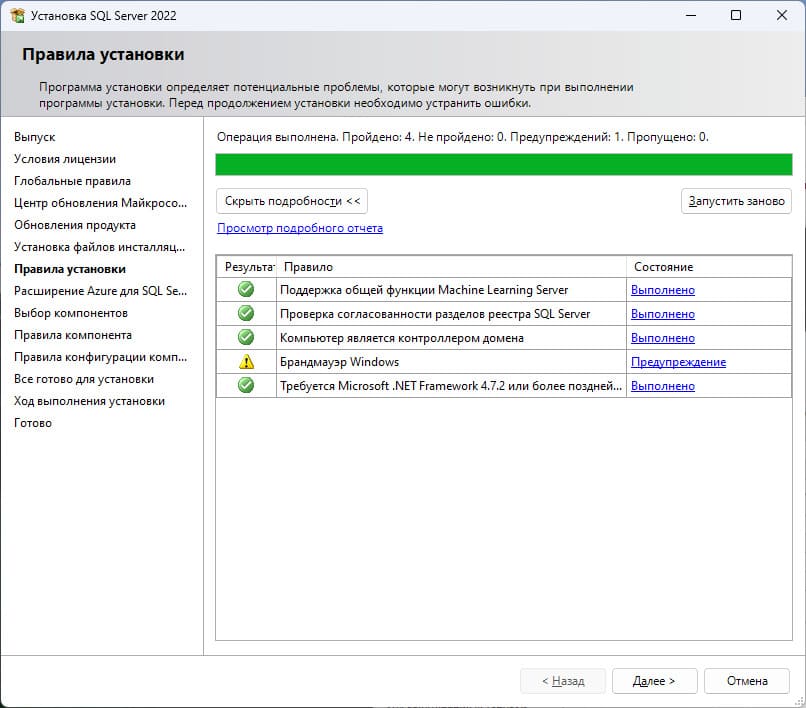The image size is (806, 708).
Task: Close the SQL Server setup window
Action: click(782, 15)
